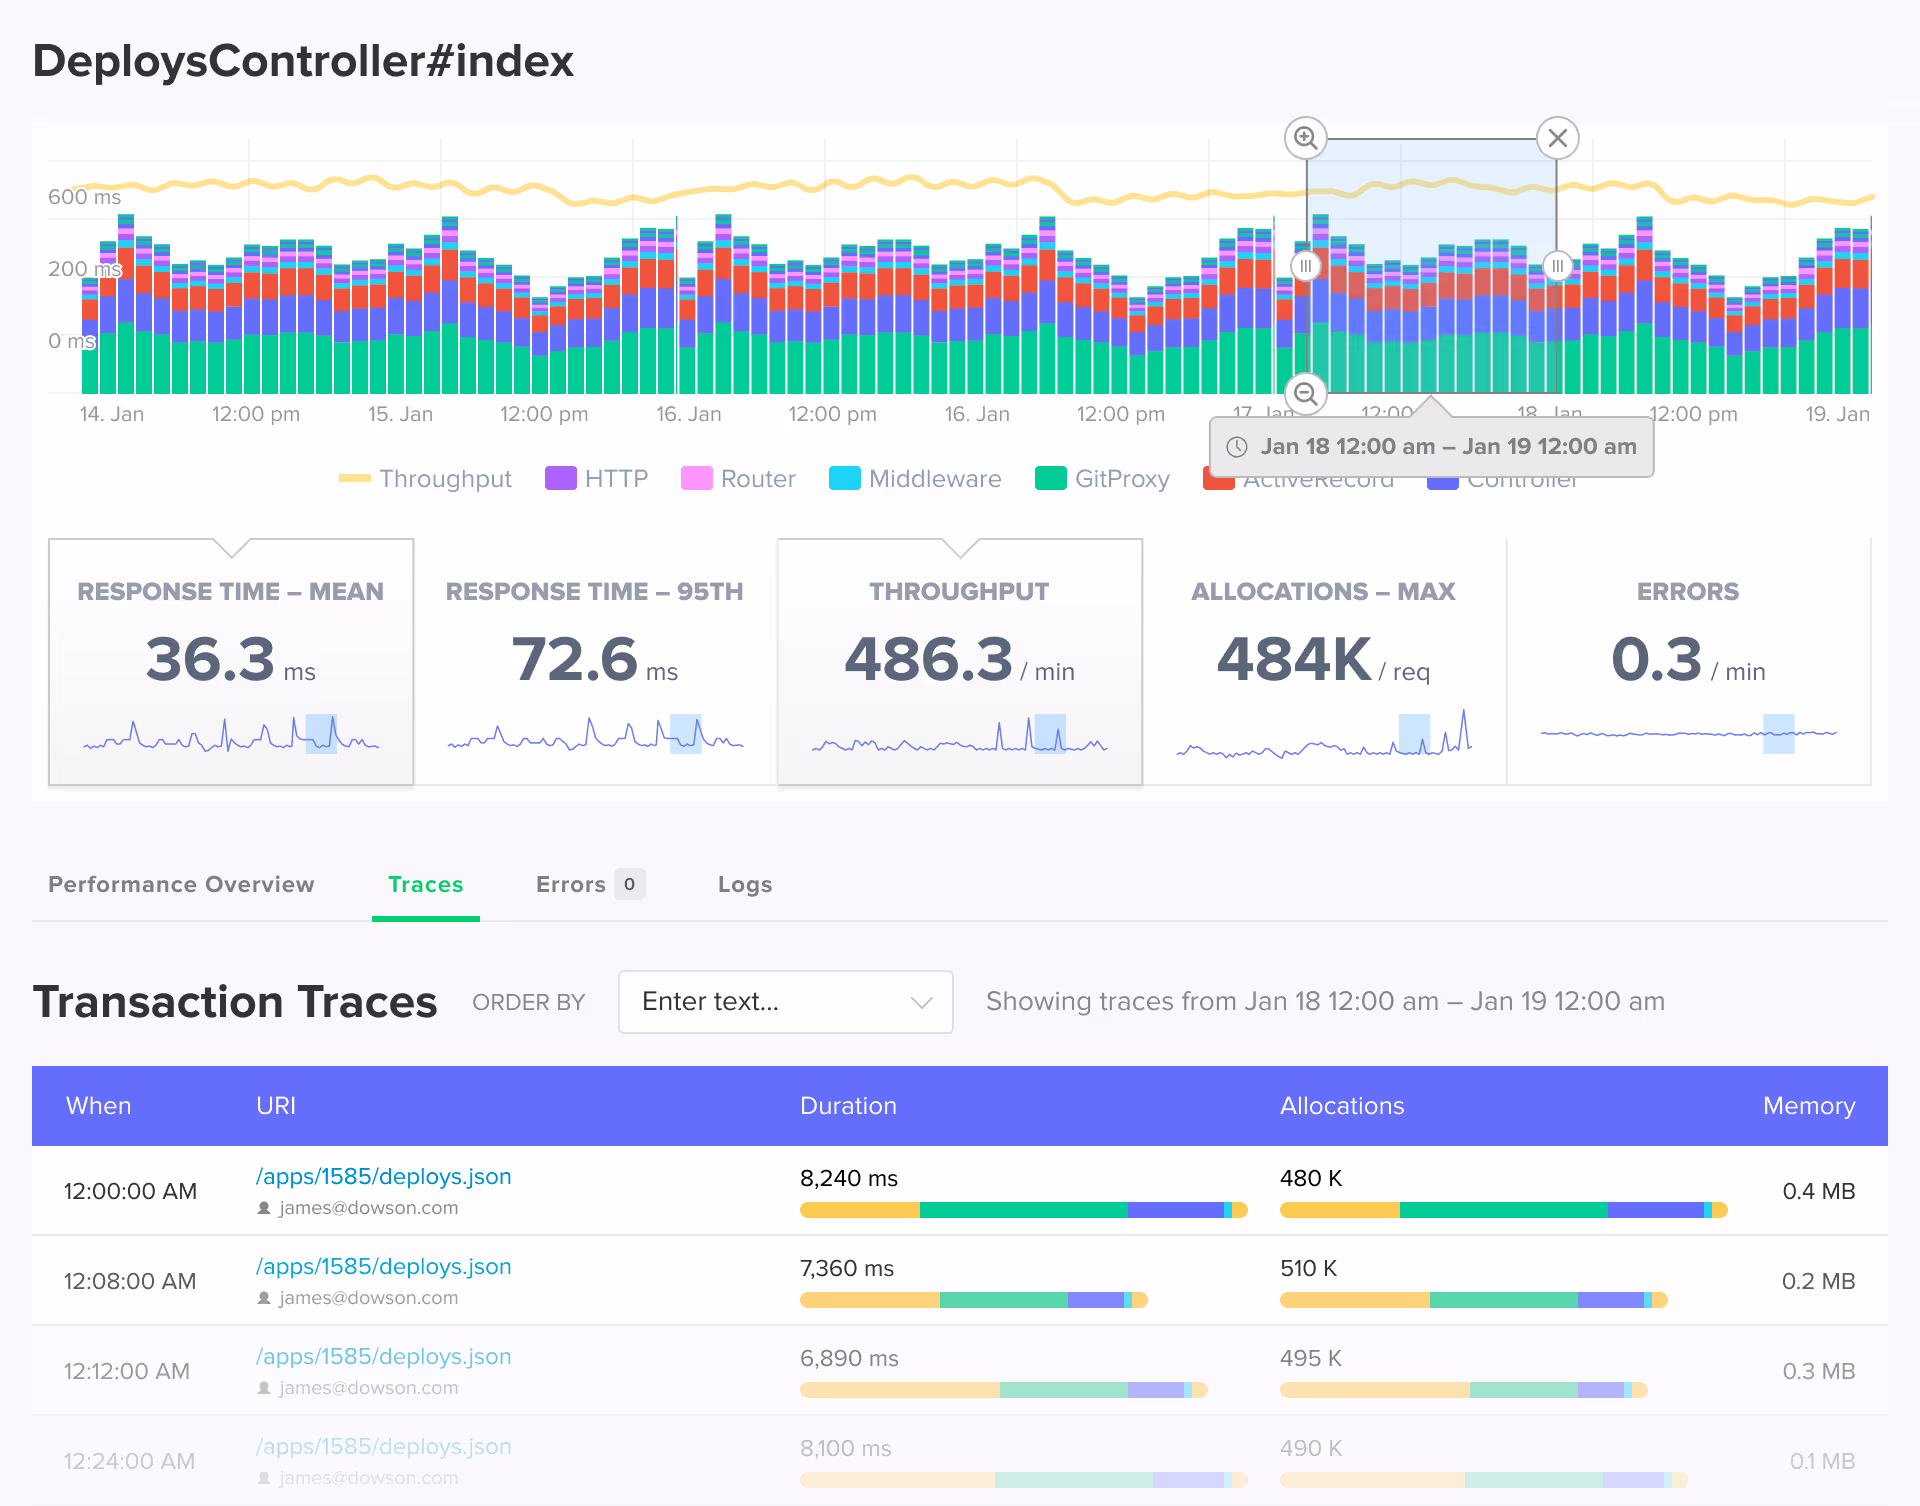Click the right selection drag handle
1920x1506 pixels.
(1557, 266)
